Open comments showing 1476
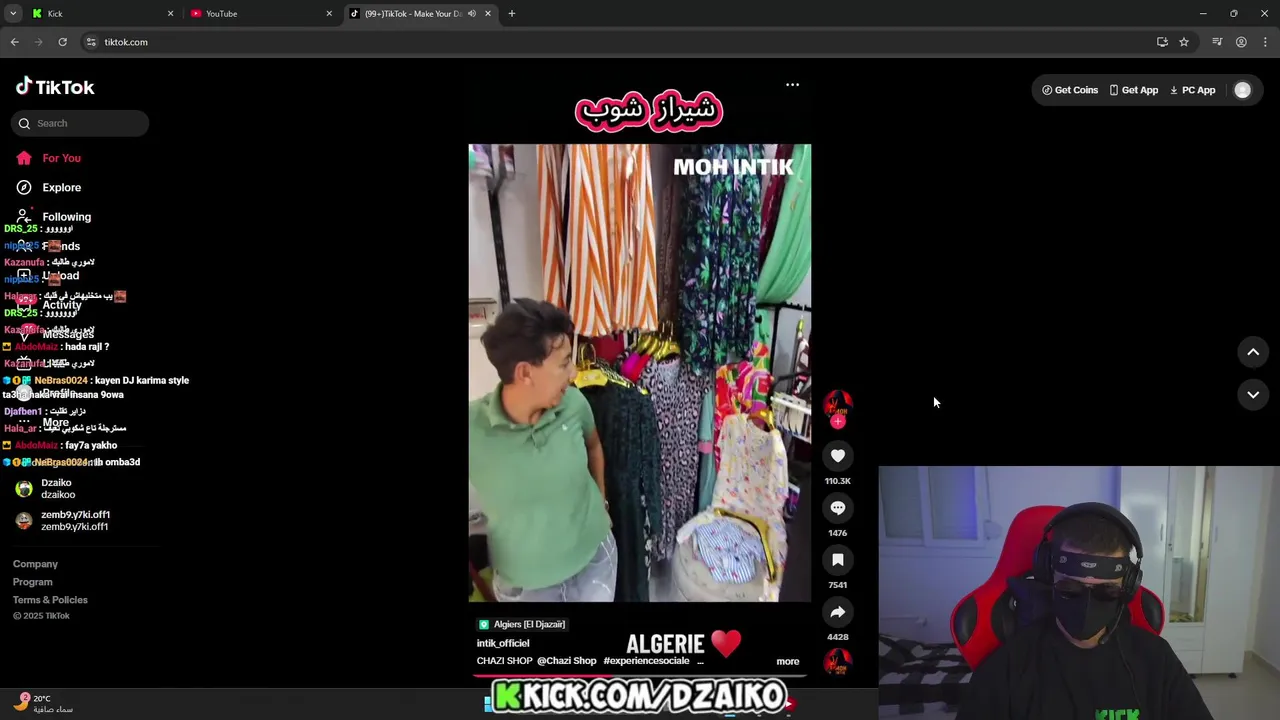This screenshot has height=720, width=1280. tap(838, 508)
